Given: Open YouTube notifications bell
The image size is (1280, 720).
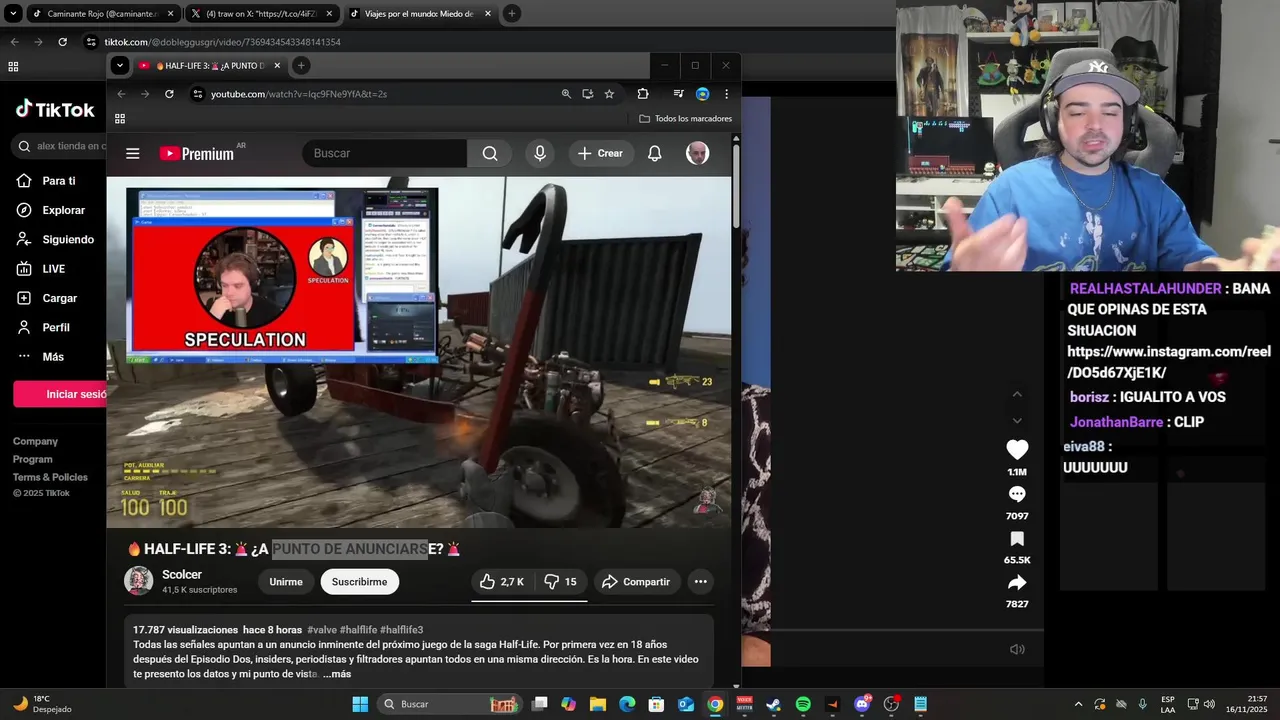Looking at the screenshot, I should pos(655,153).
